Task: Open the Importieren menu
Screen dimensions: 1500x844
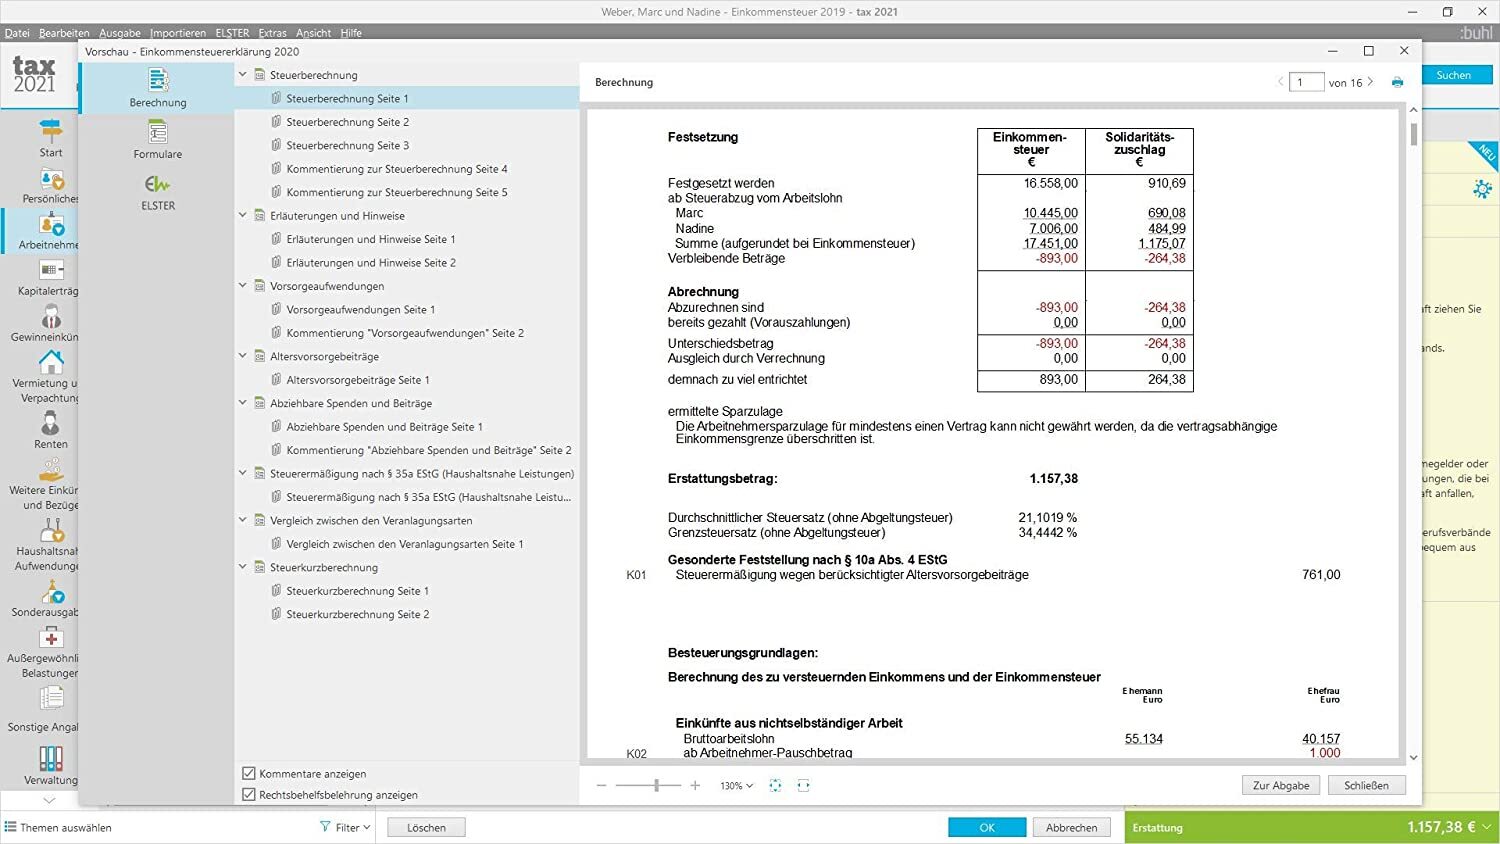Action: coord(178,33)
